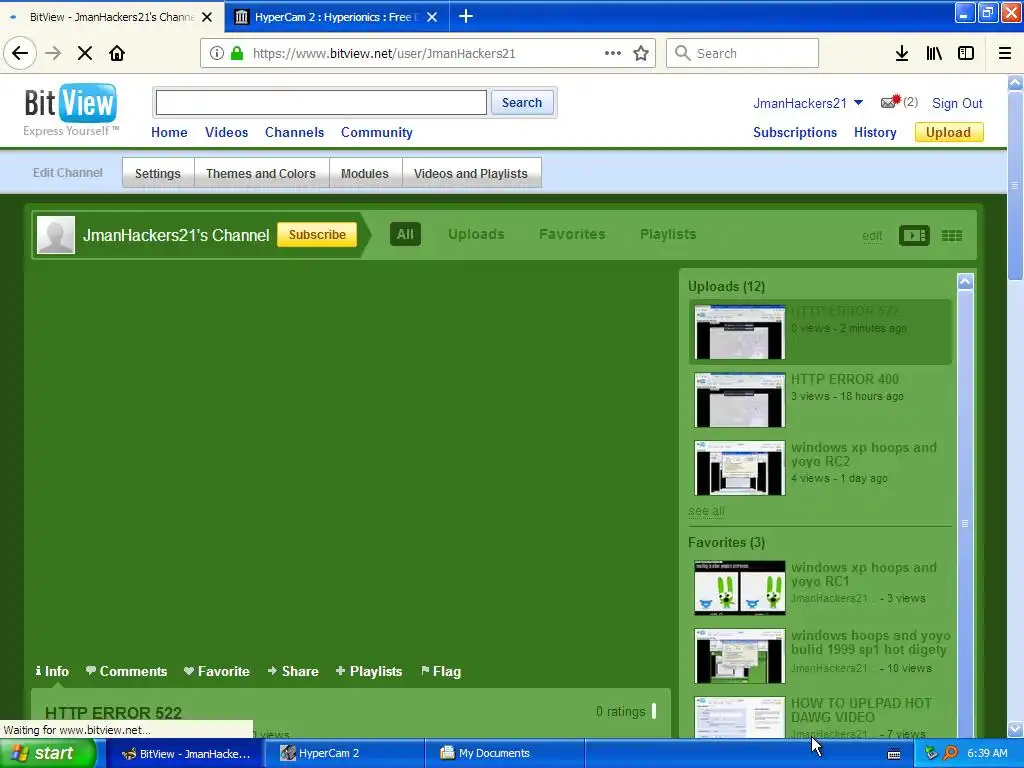Select the Playlists channel filter
The height and width of the screenshot is (768, 1024).
[668, 234]
